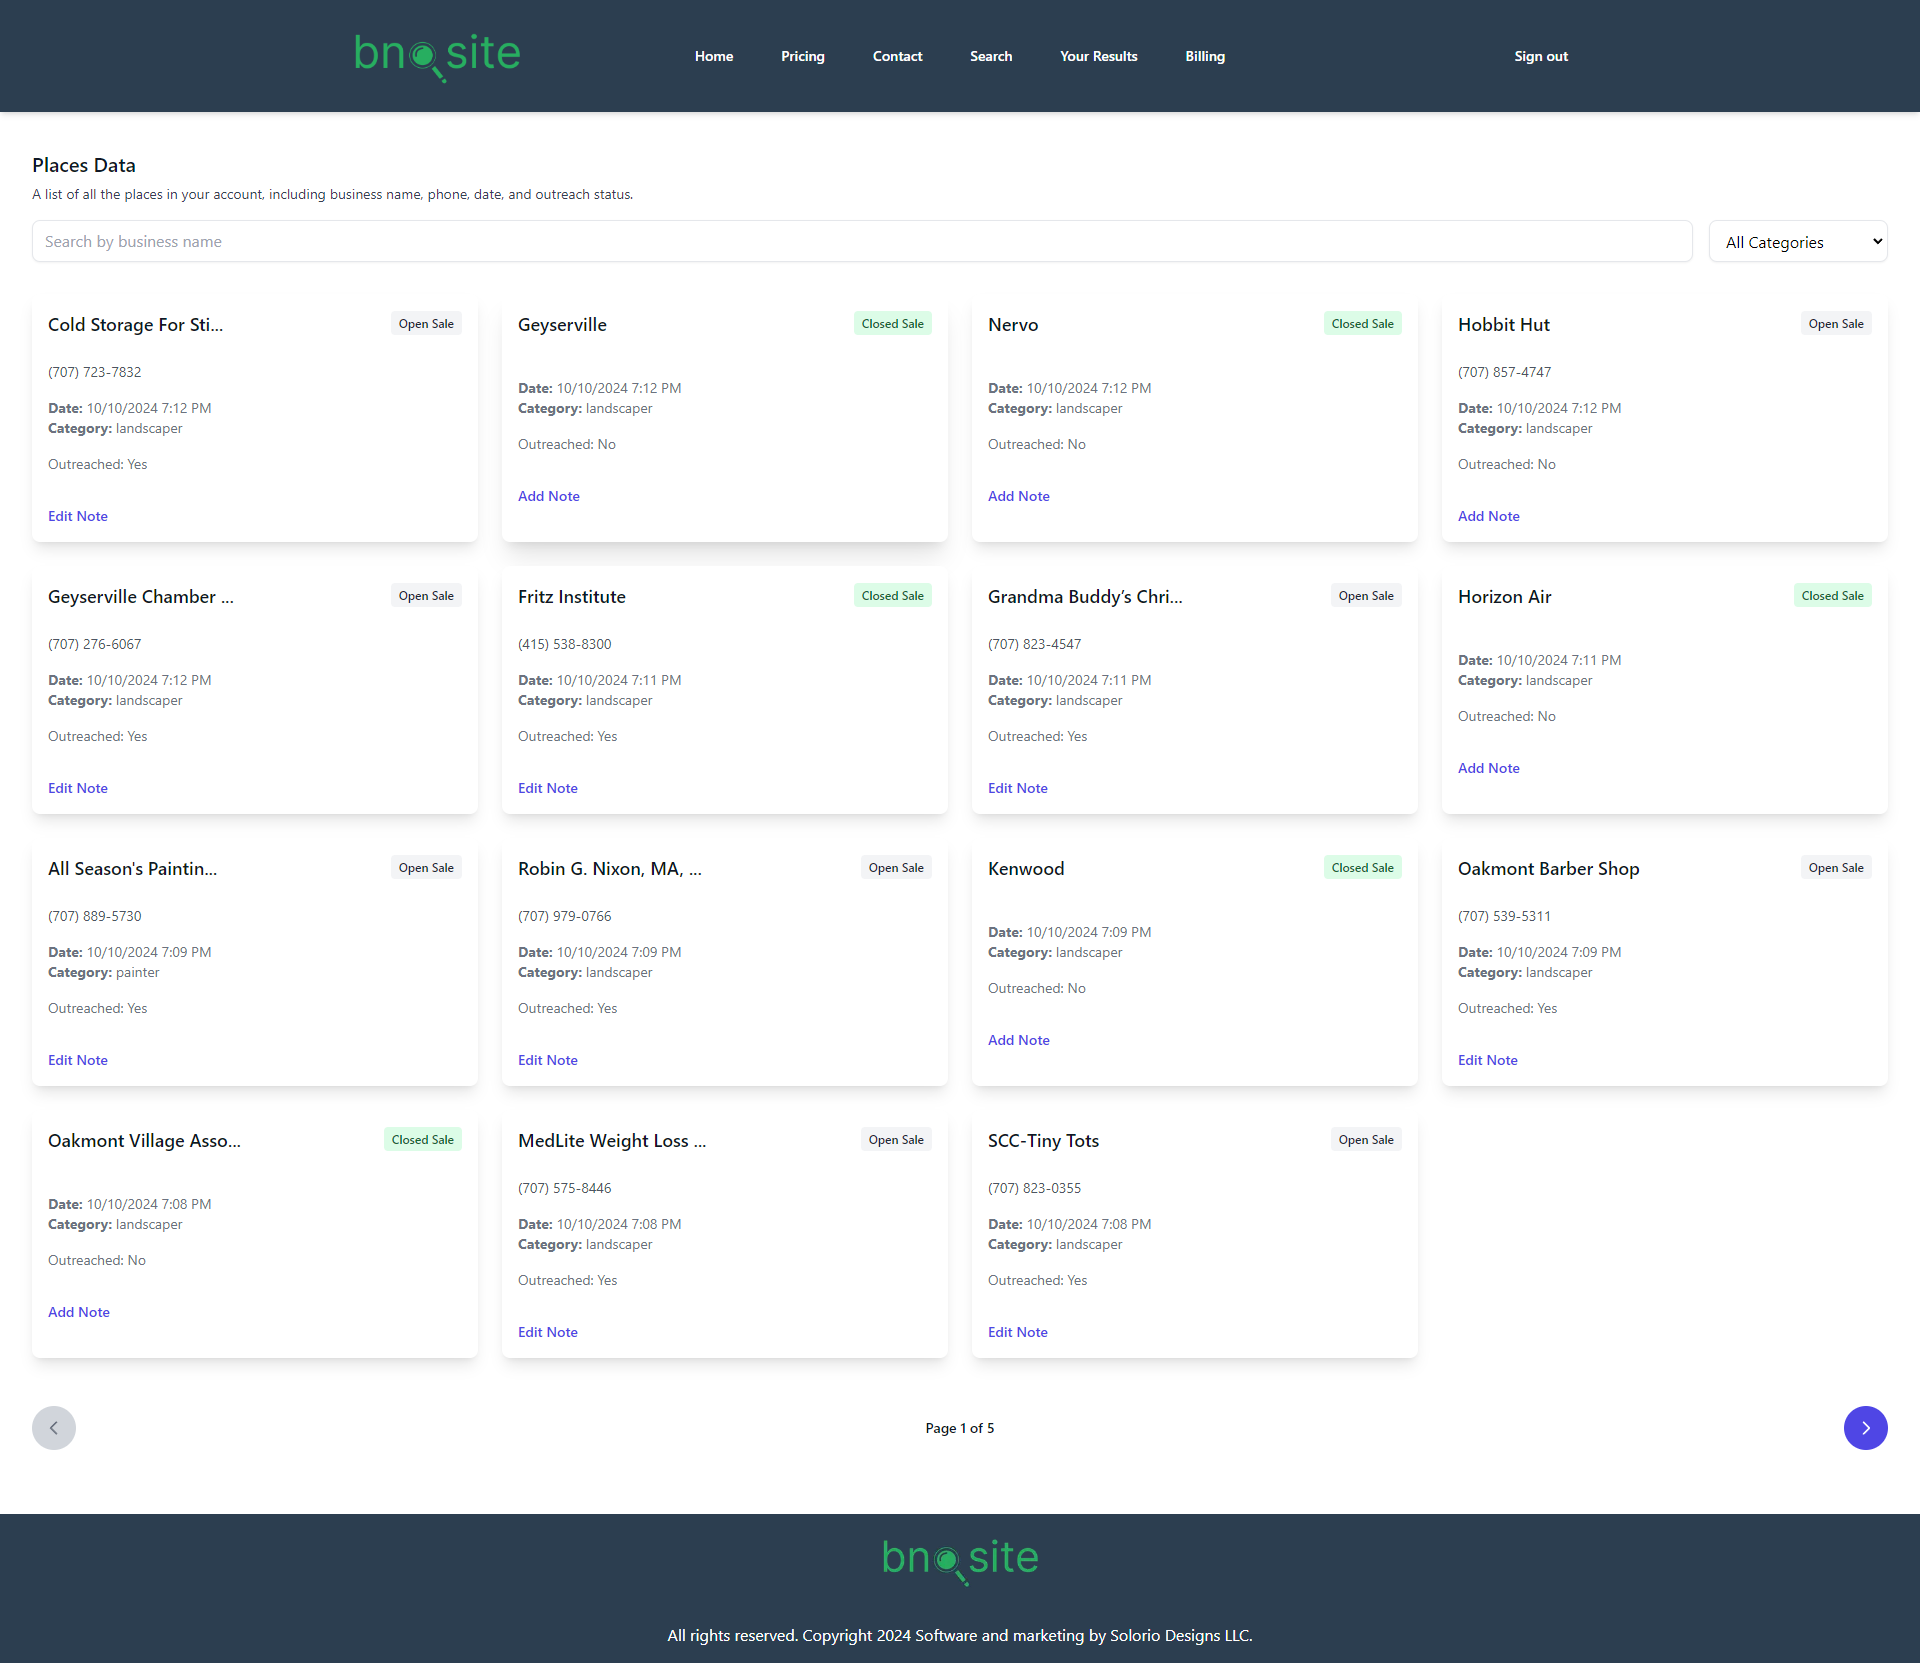This screenshot has width=1920, height=1663.
Task: Navigate to Your Results page
Action: point(1098,56)
